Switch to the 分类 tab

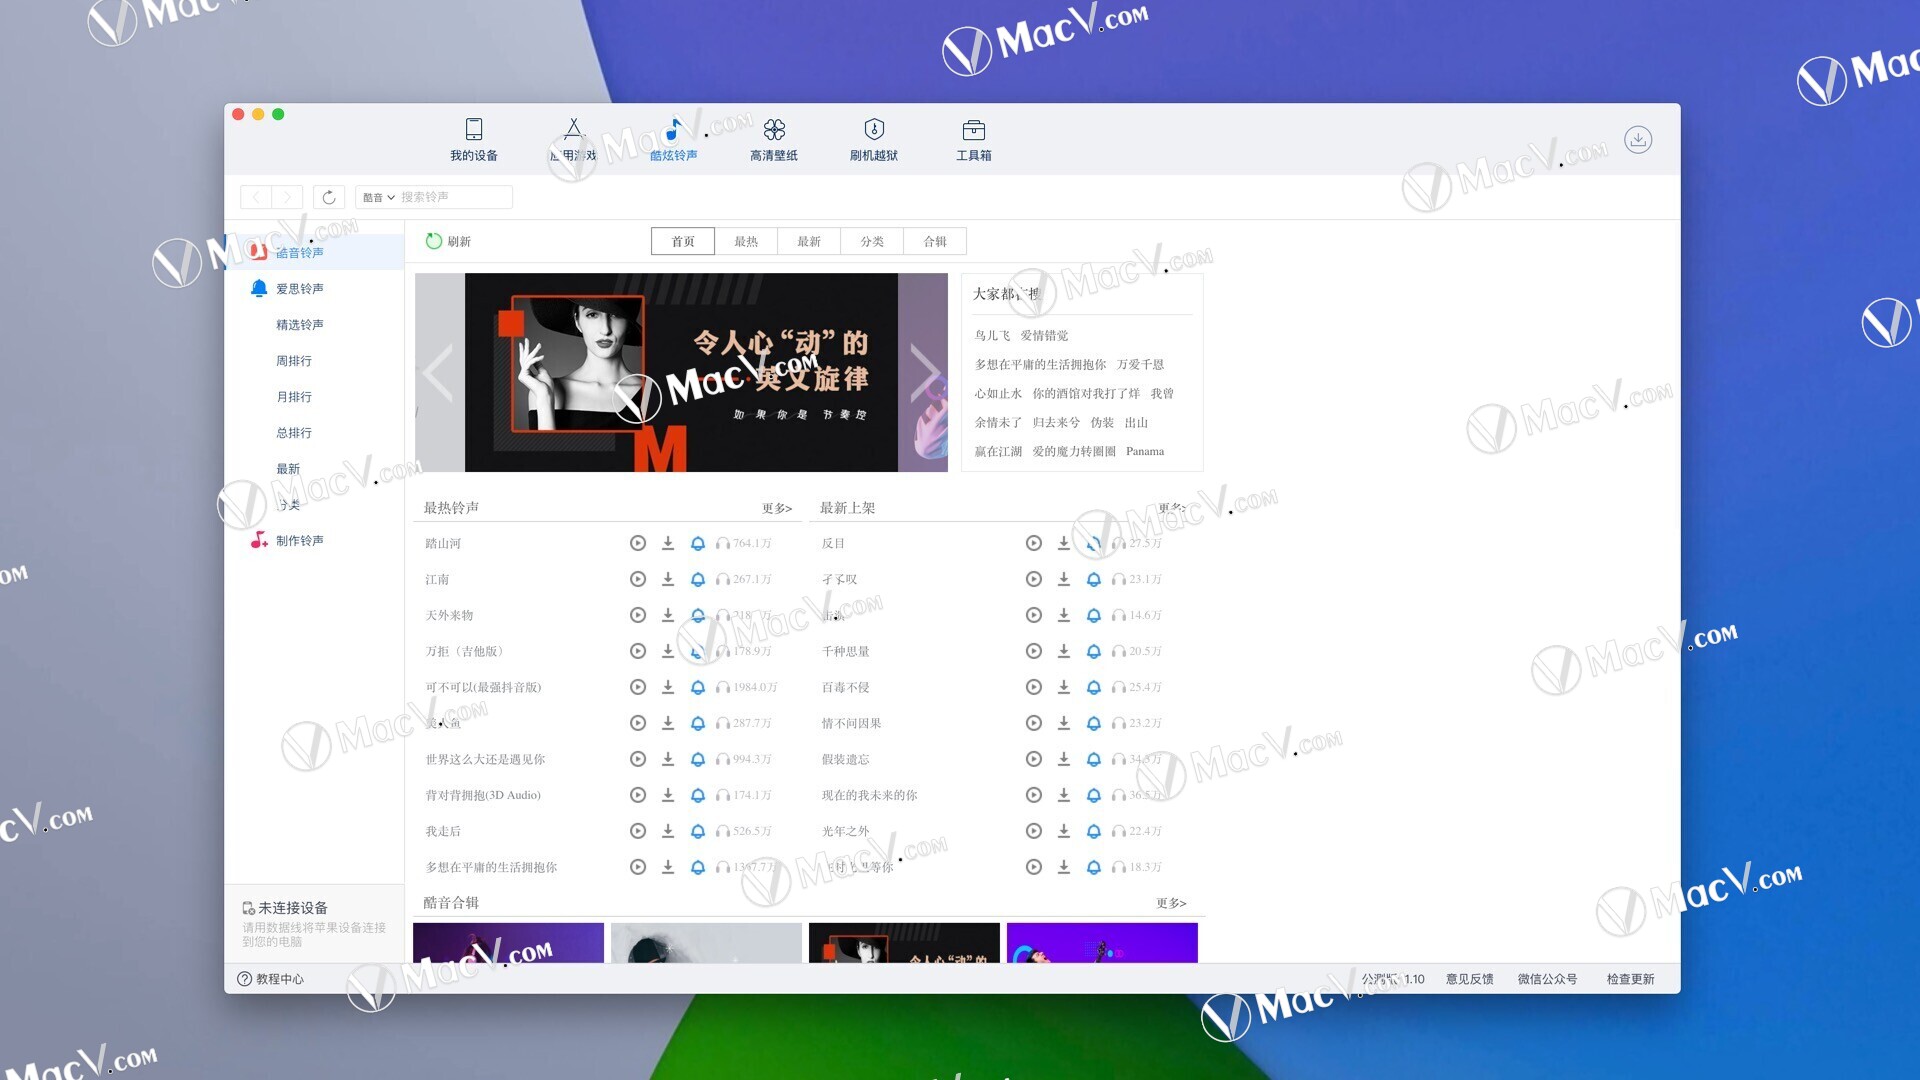(x=872, y=241)
